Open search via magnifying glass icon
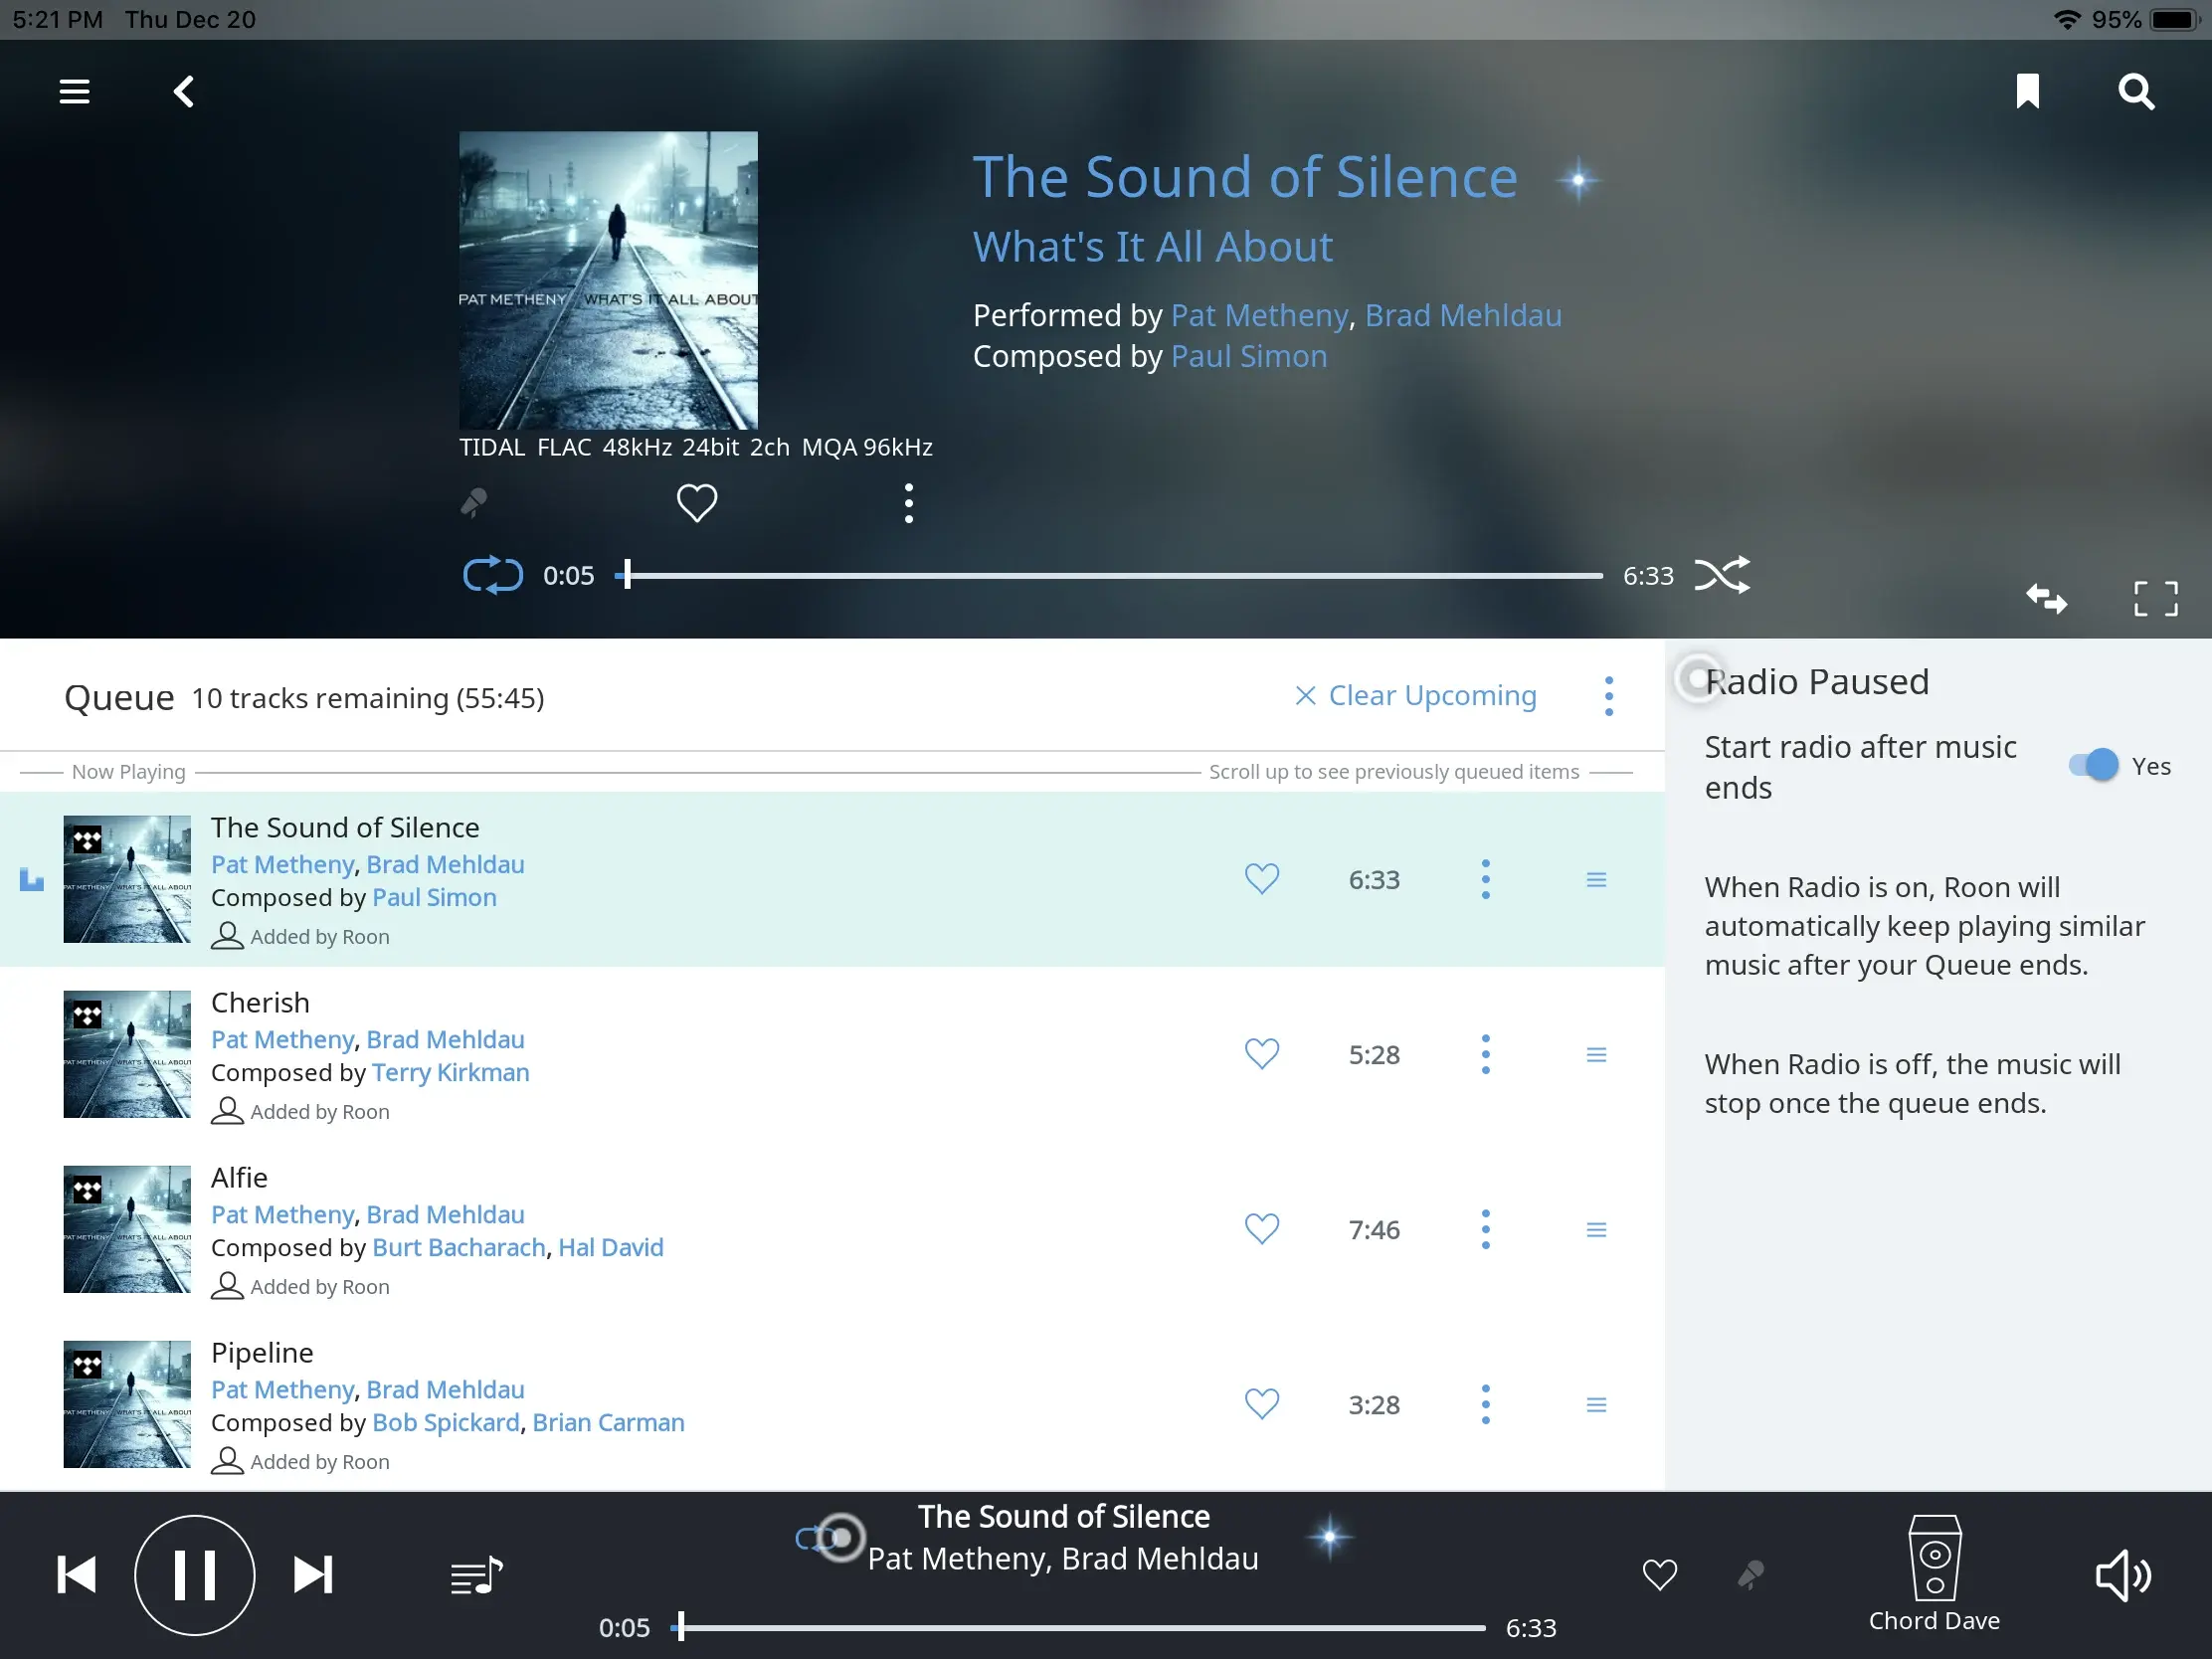2212x1659 pixels. tap(2135, 92)
